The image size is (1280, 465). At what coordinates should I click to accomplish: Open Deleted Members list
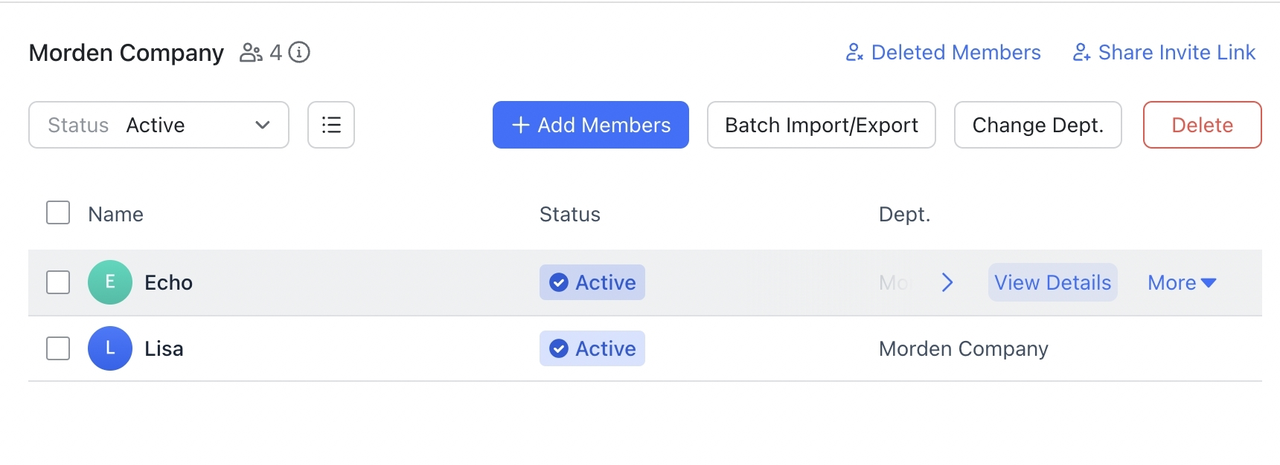[955, 53]
